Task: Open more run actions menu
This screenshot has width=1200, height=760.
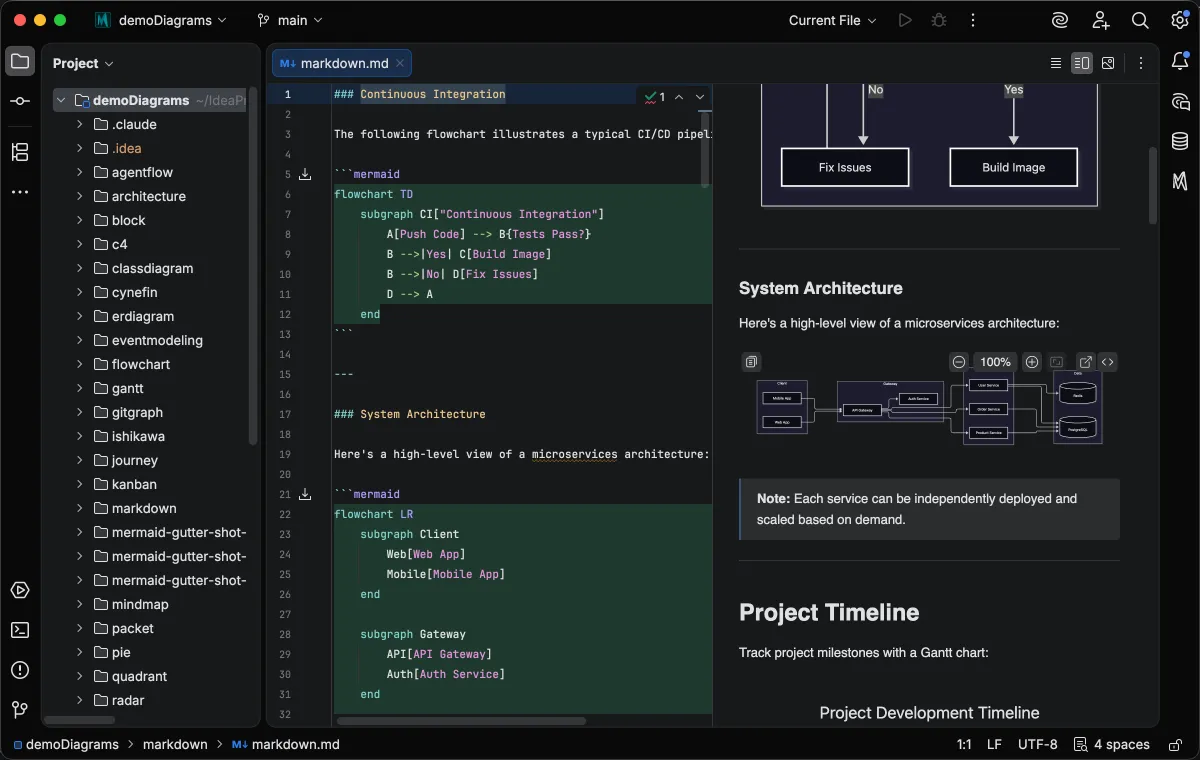Action: pos(972,20)
